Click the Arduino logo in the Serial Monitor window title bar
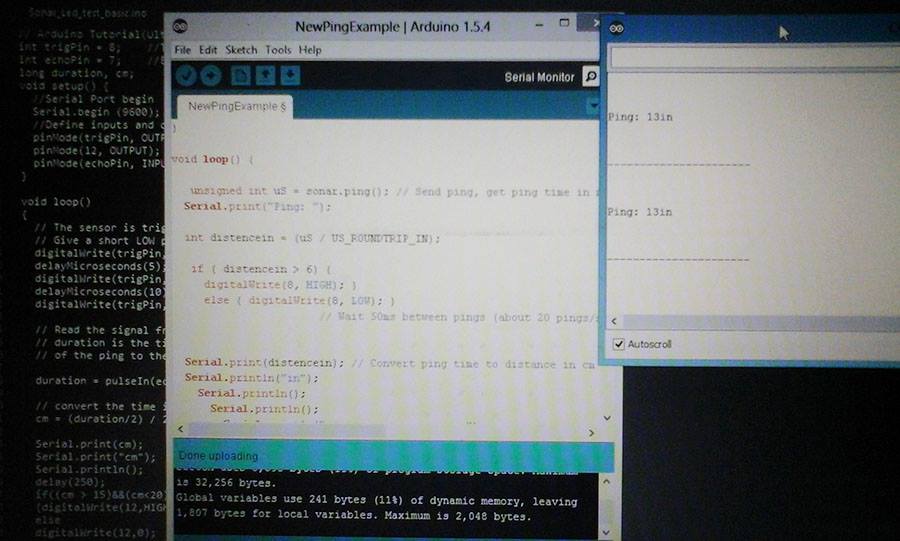The height and width of the screenshot is (541, 900). [616, 28]
